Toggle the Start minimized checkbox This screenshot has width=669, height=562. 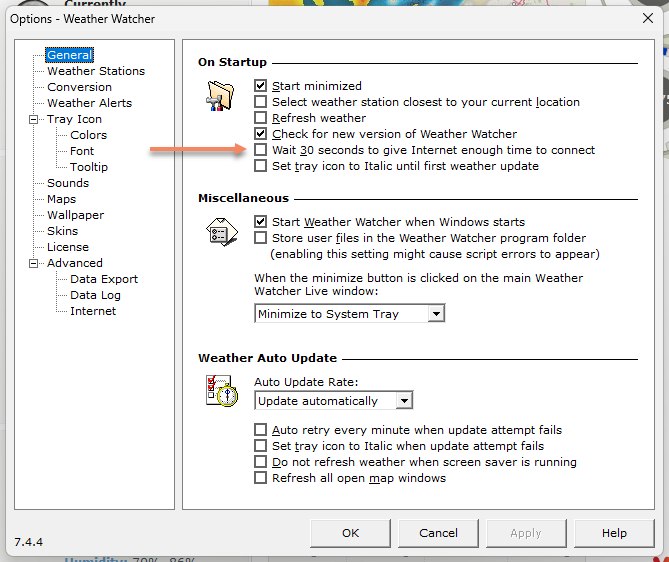click(261, 86)
